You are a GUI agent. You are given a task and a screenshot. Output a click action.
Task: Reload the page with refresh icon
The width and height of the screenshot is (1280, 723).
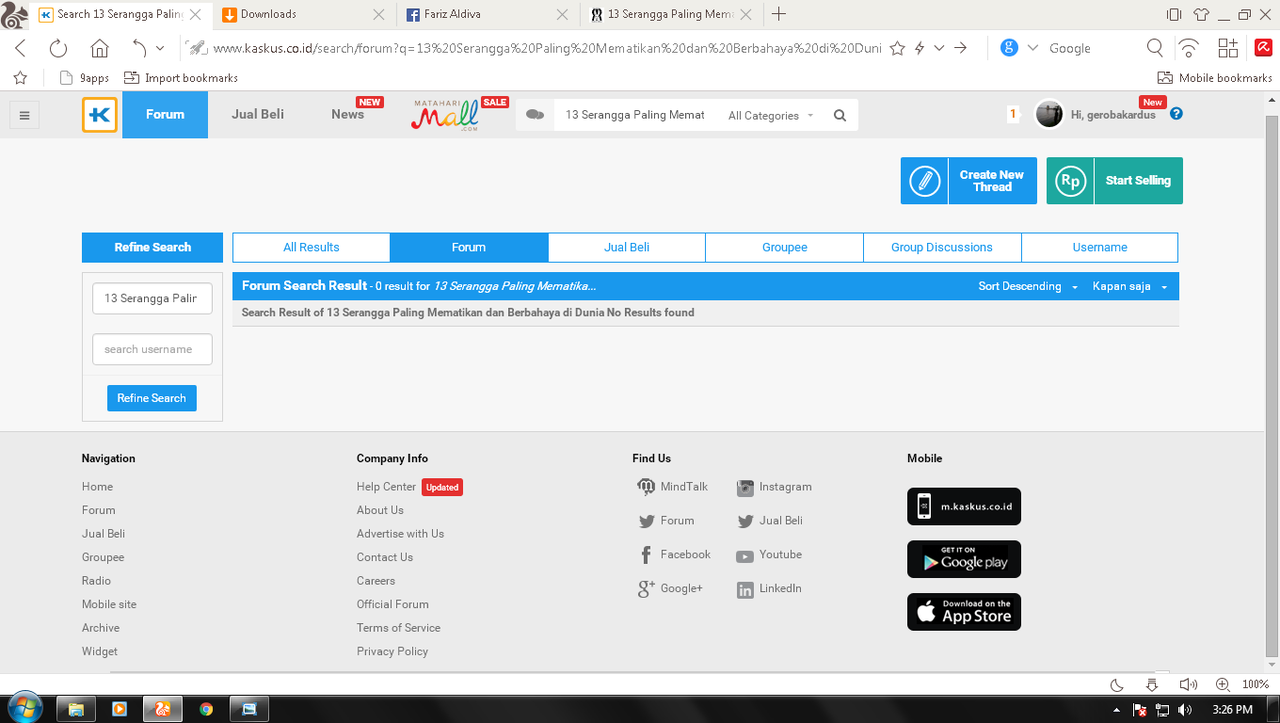coord(58,48)
